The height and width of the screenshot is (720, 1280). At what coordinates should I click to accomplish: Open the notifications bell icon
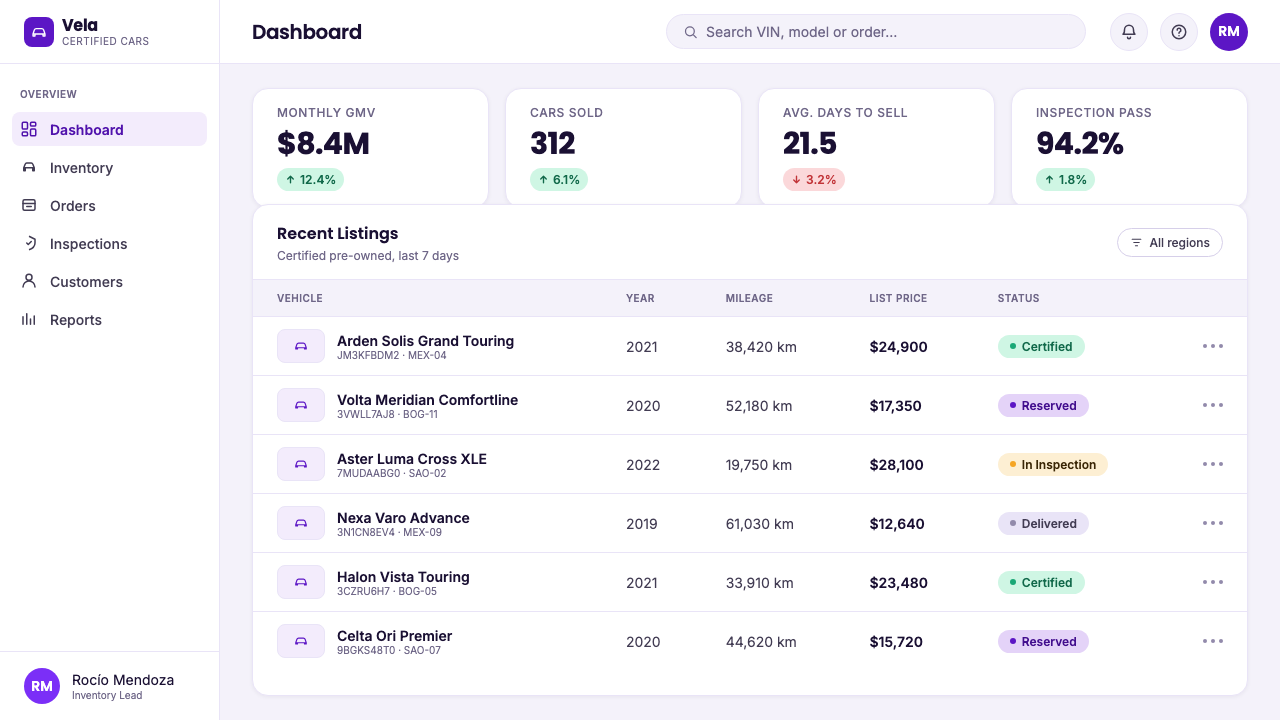pos(1129,32)
